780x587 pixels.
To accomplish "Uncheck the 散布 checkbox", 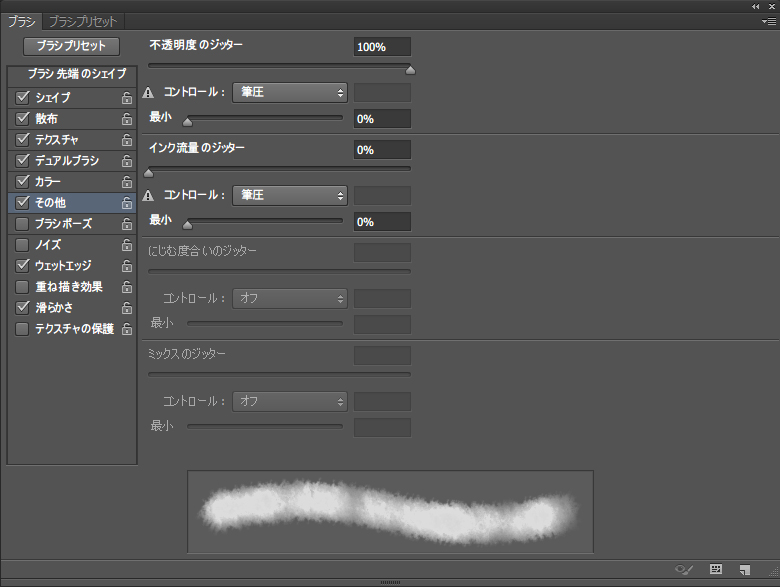I will click(x=22, y=118).
